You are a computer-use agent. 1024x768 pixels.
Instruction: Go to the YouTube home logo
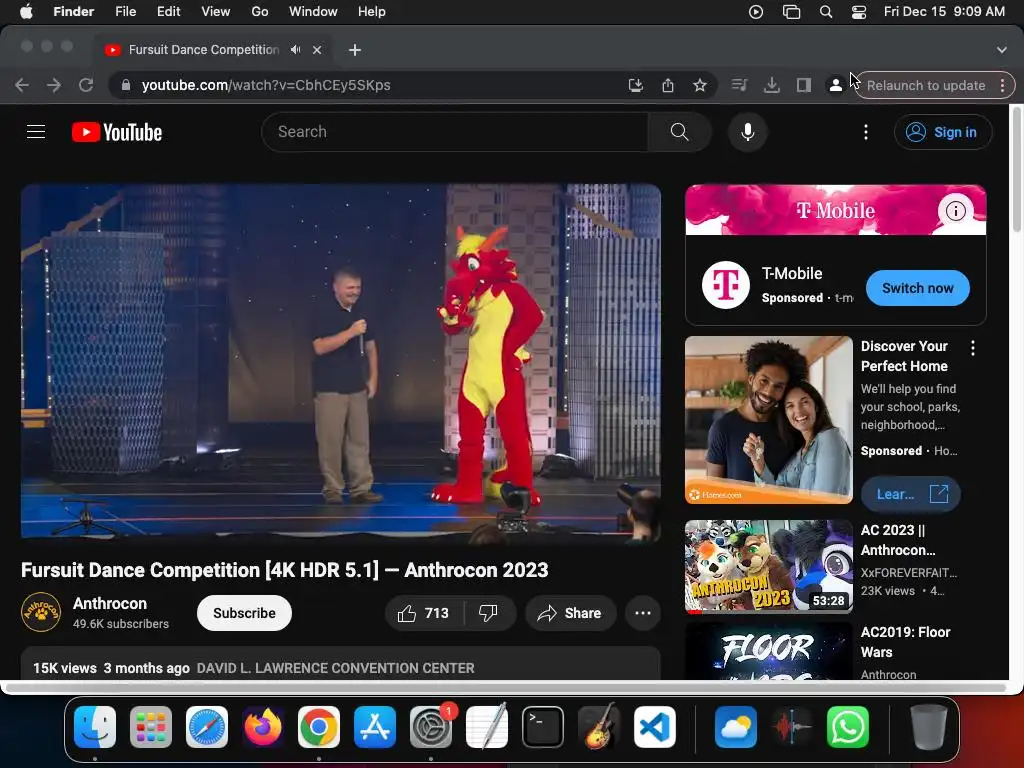click(117, 132)
